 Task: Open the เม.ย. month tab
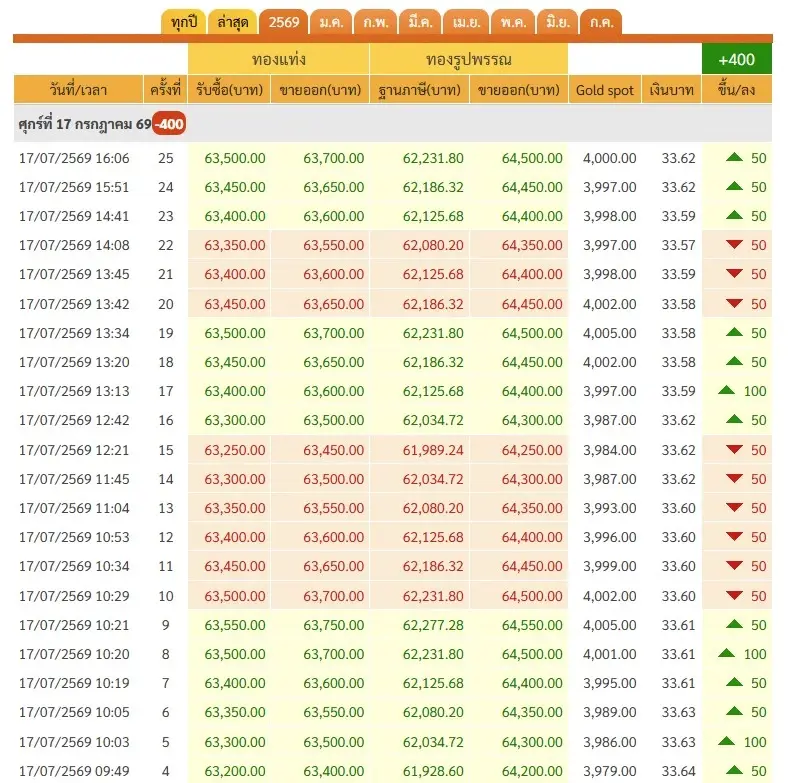(x=466, y=23)
